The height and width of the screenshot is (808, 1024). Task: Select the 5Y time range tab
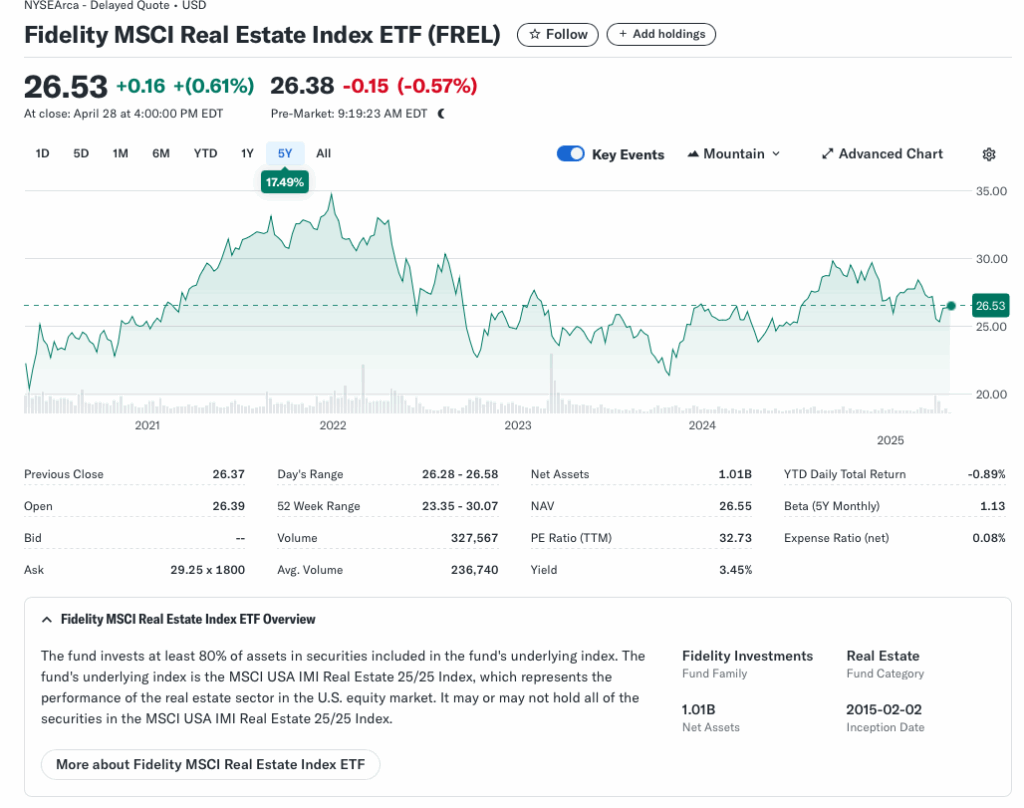285,154
